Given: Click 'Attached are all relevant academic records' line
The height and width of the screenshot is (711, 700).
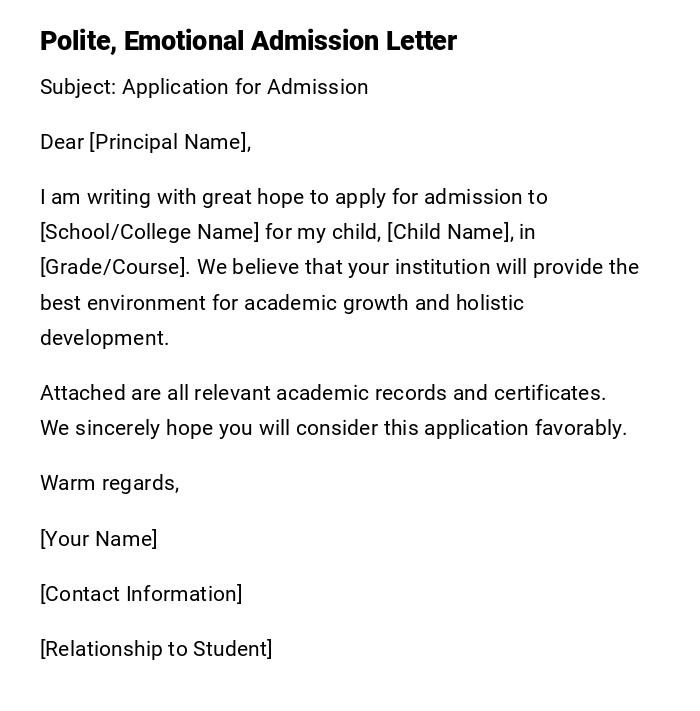Looking at the screenshot, I should (250, 393).
